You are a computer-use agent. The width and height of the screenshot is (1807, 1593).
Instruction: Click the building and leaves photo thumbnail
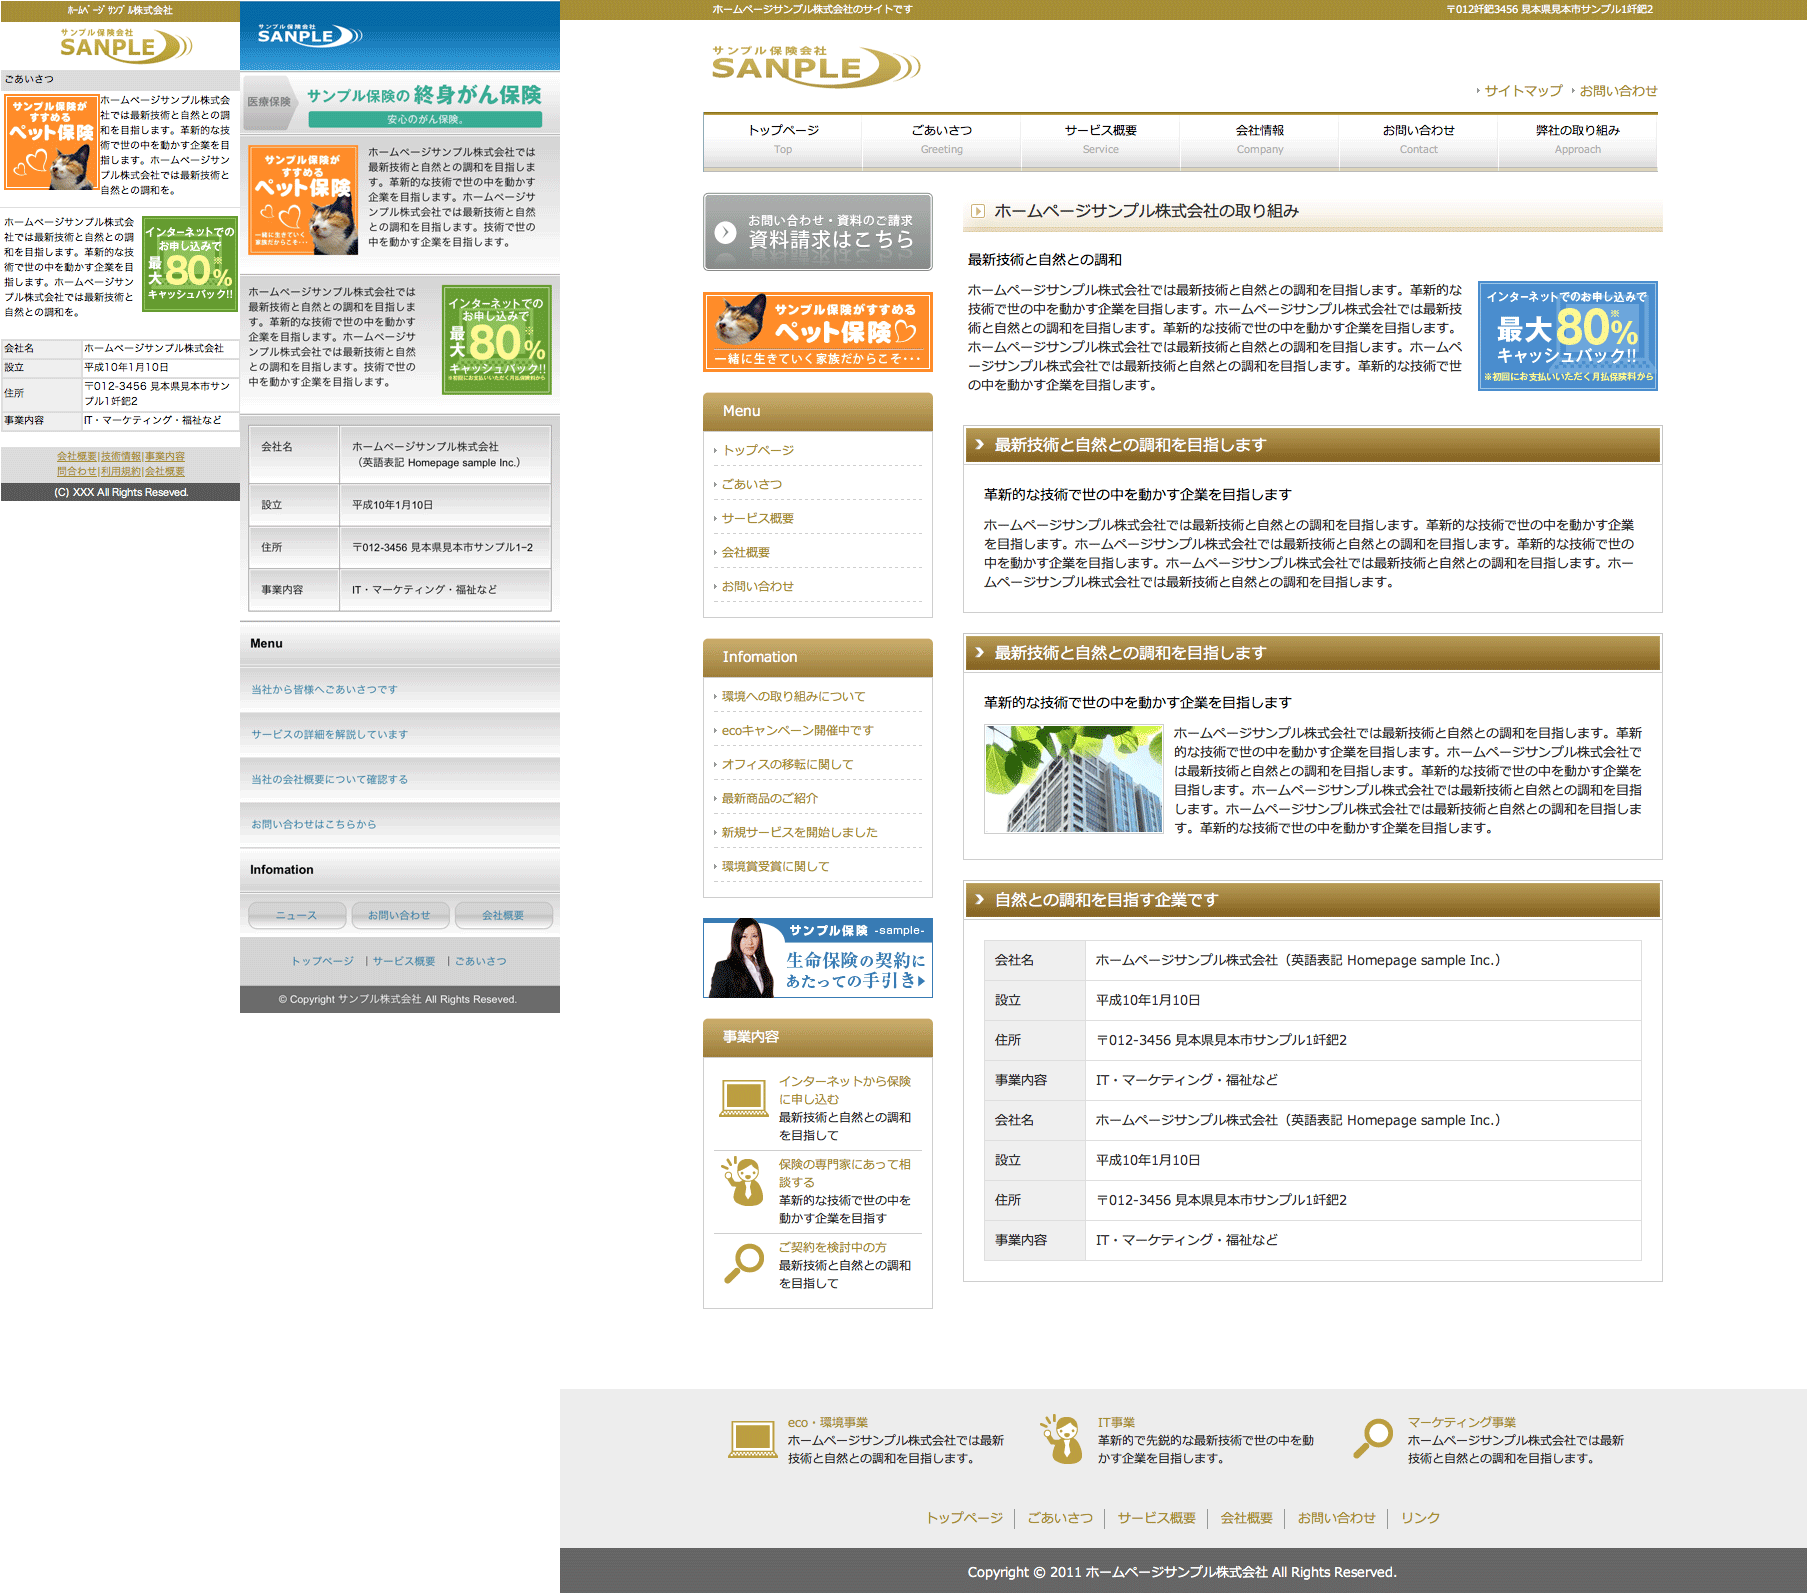click(x=1073, y=779)
